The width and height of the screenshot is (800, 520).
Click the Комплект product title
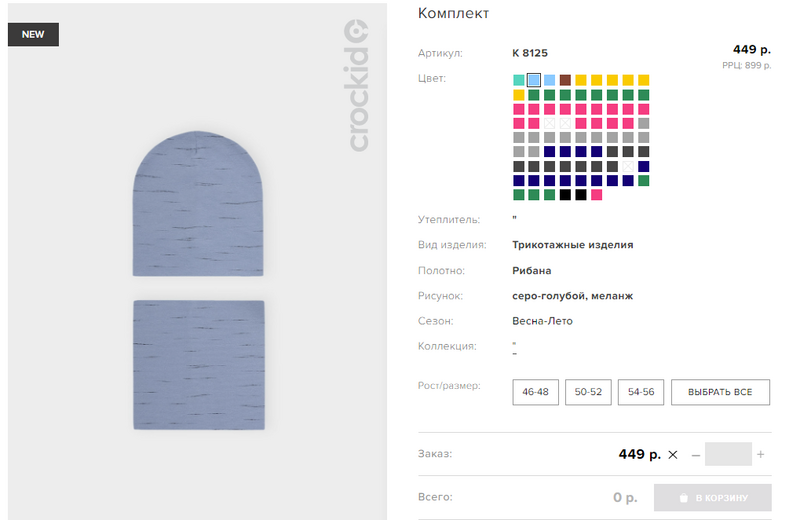click(x=453, y=14)
